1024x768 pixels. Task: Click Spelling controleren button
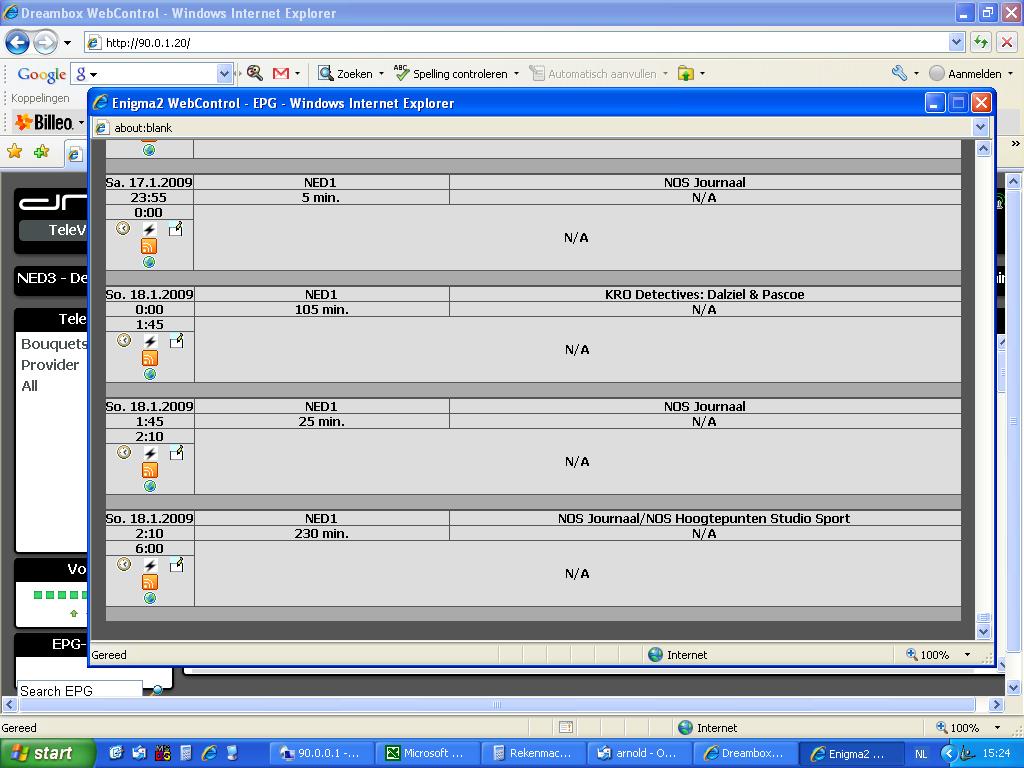pos(451,74)
